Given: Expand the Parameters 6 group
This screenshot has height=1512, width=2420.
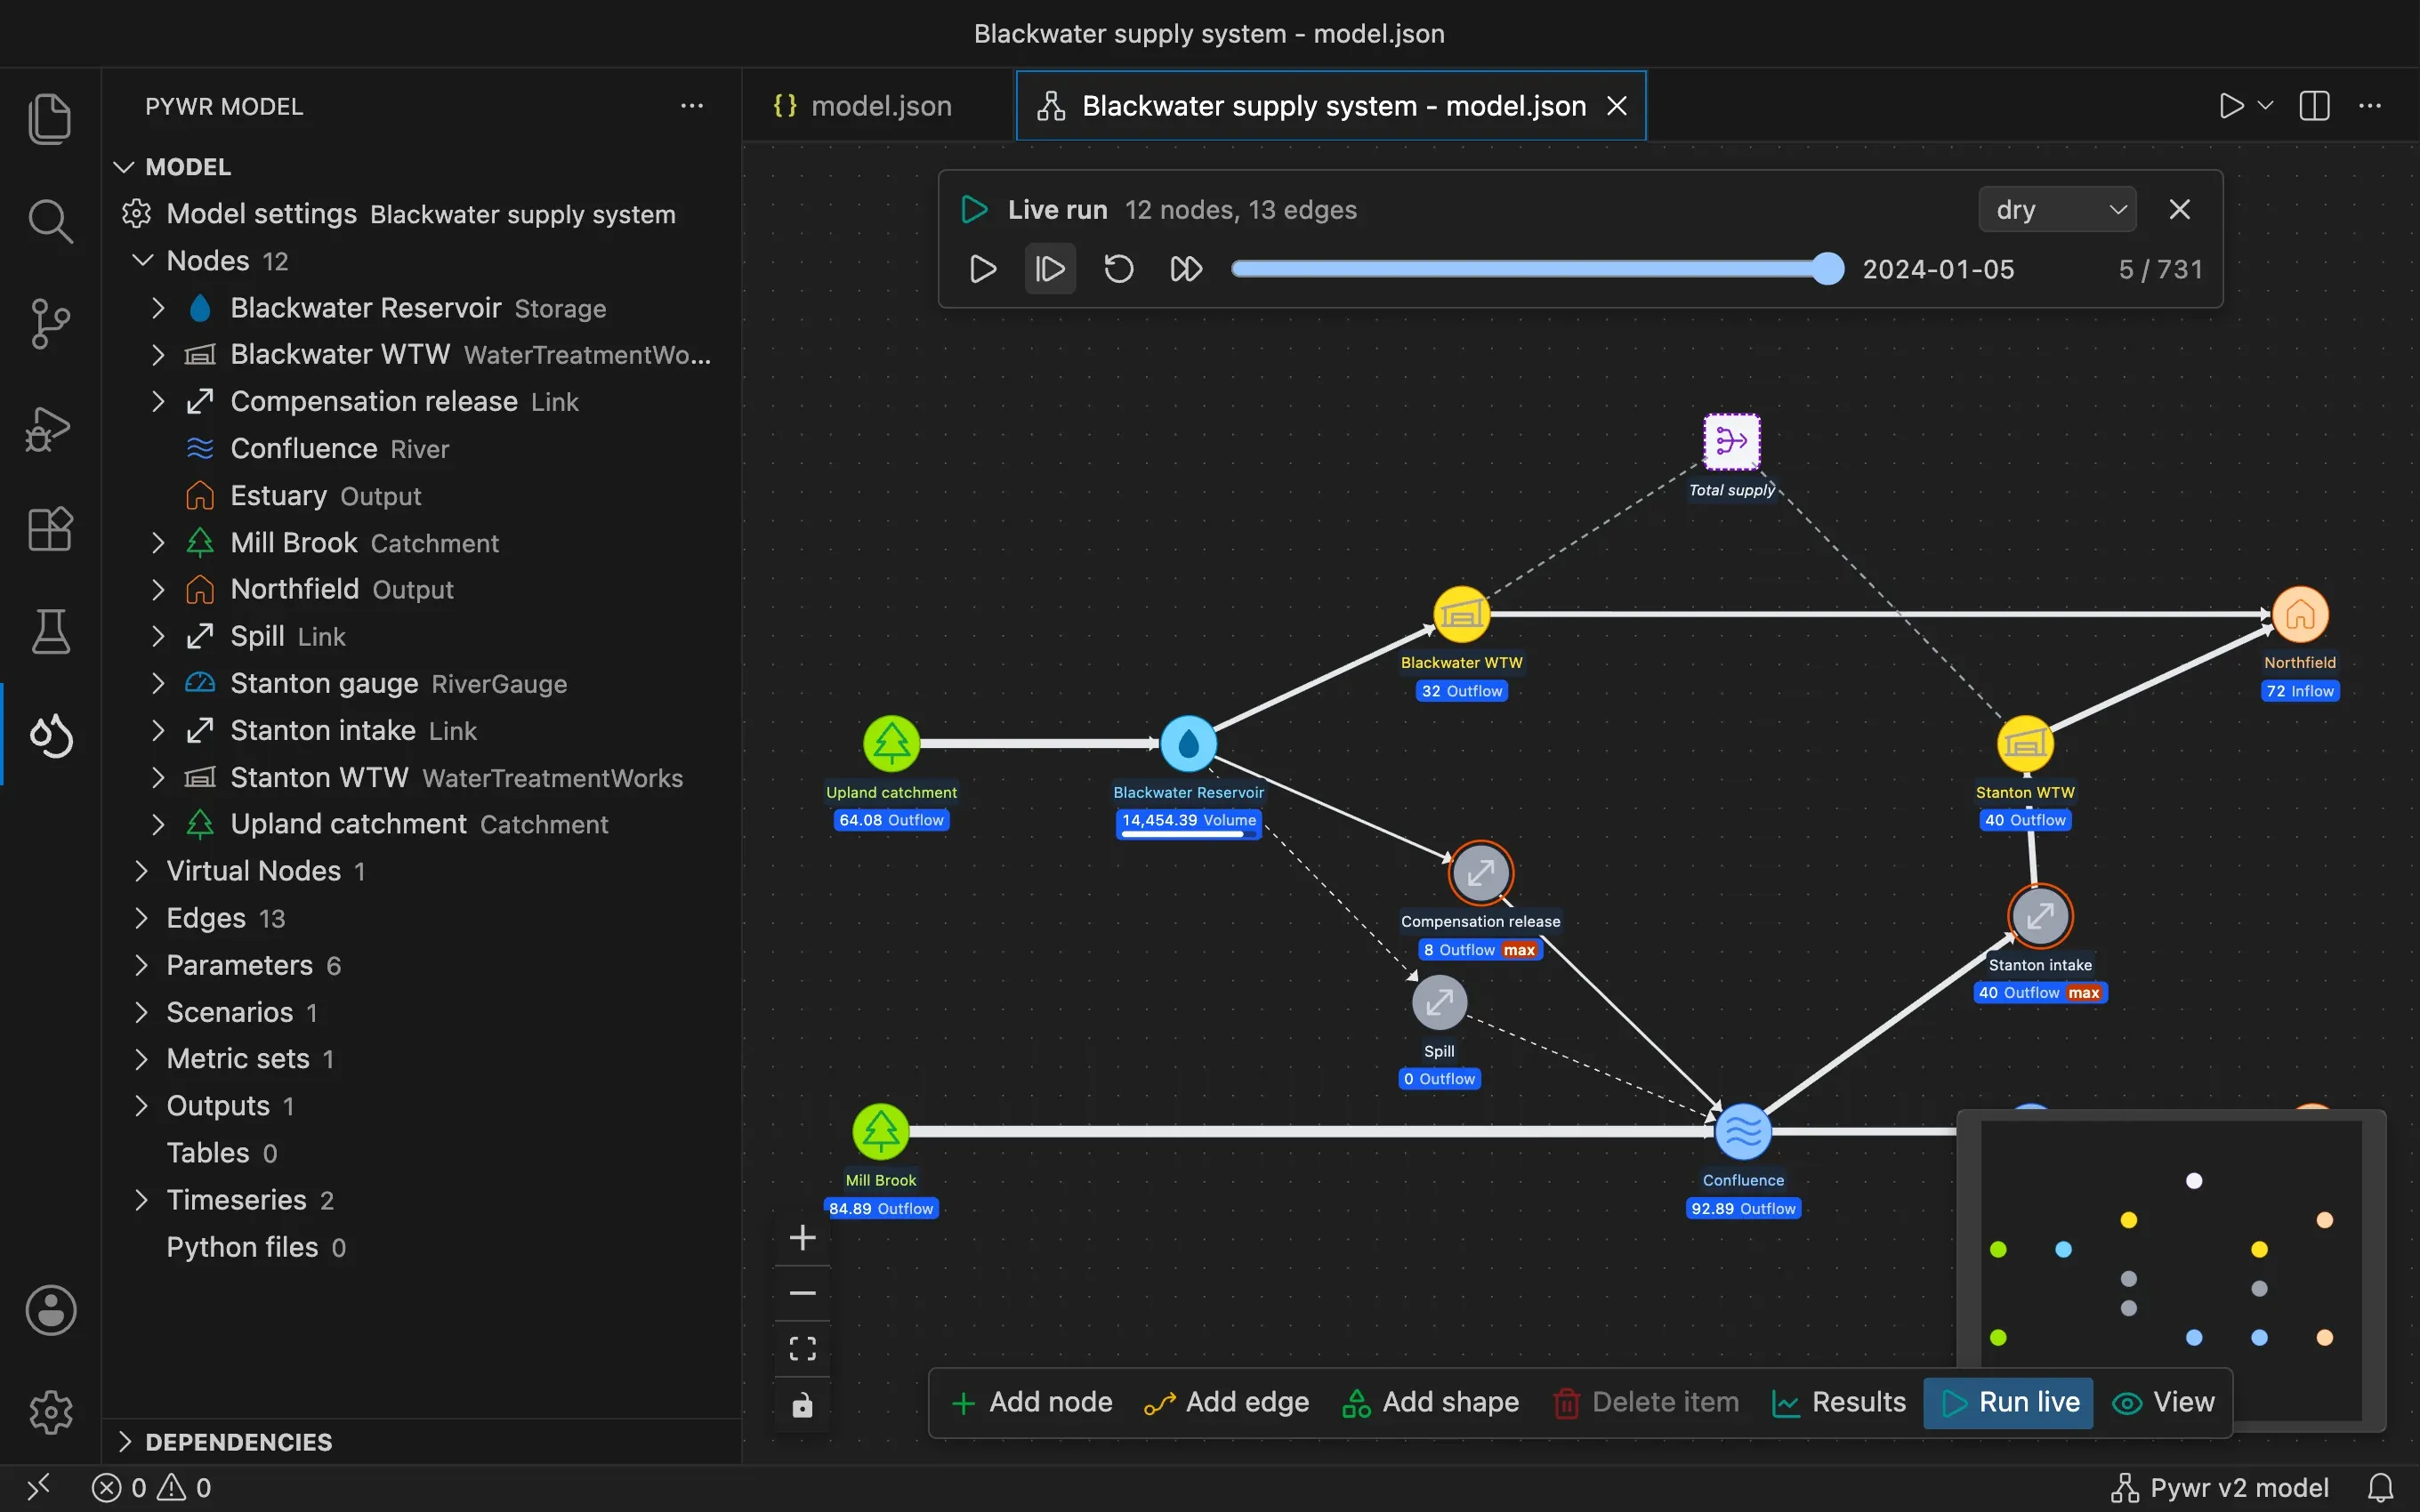Looking at the screenshot, I should pyautogui.click(x=141, y=965).
